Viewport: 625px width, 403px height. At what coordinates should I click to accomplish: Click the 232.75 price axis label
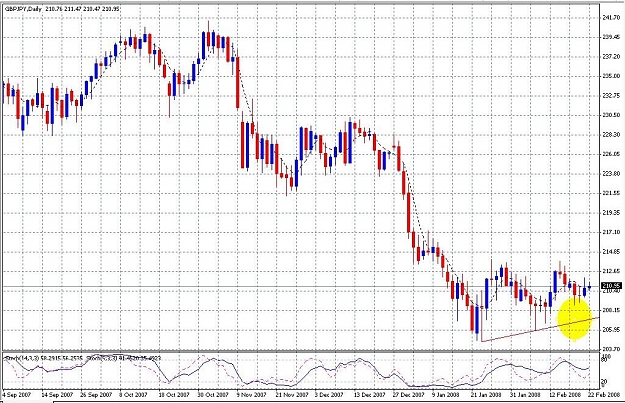click(x=611, y=96)
